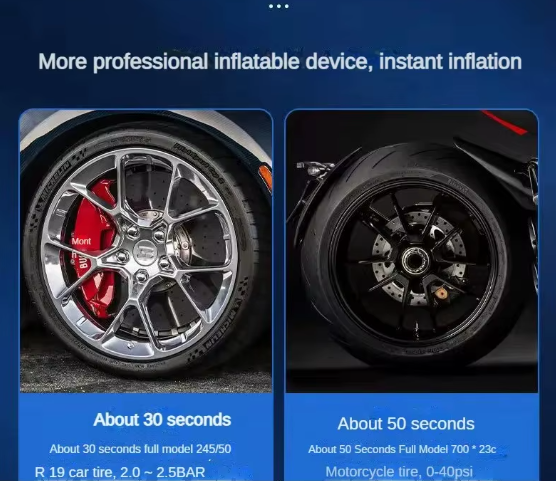Click the red stripe on the motorcycle fairing
This screenshot has height=481, width=556.
pos(505,122)
